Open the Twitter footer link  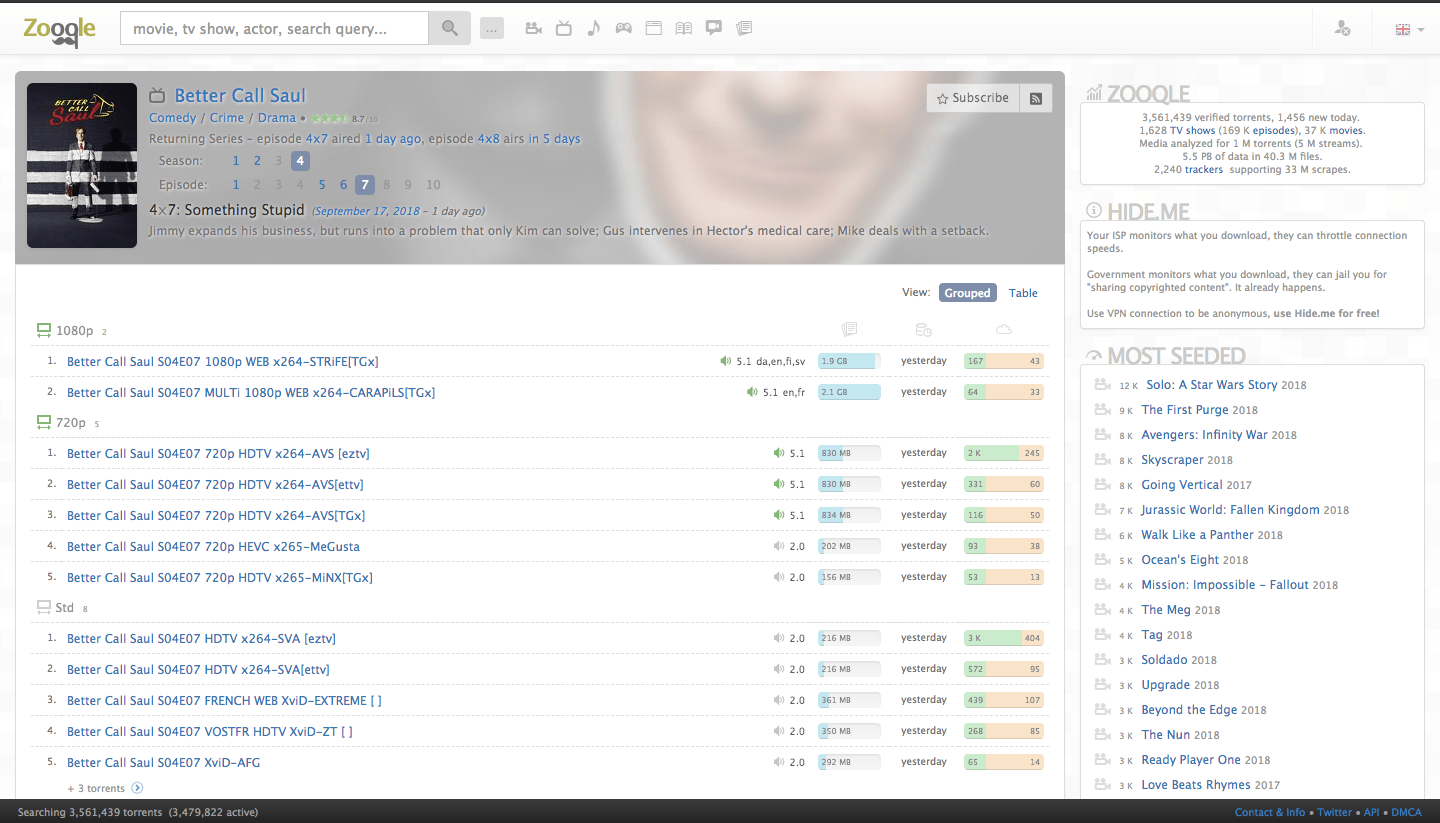click(x=1334, y=812)
